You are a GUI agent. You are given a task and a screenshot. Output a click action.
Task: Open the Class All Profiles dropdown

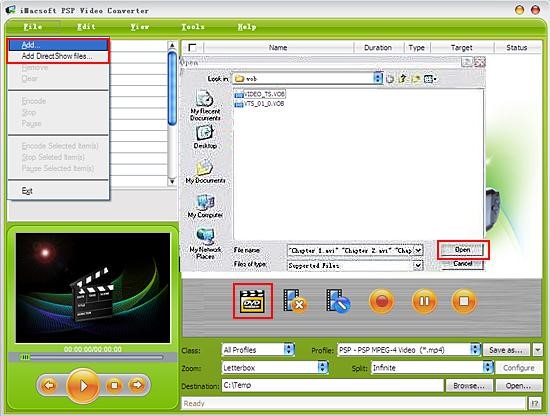[289, 349]
